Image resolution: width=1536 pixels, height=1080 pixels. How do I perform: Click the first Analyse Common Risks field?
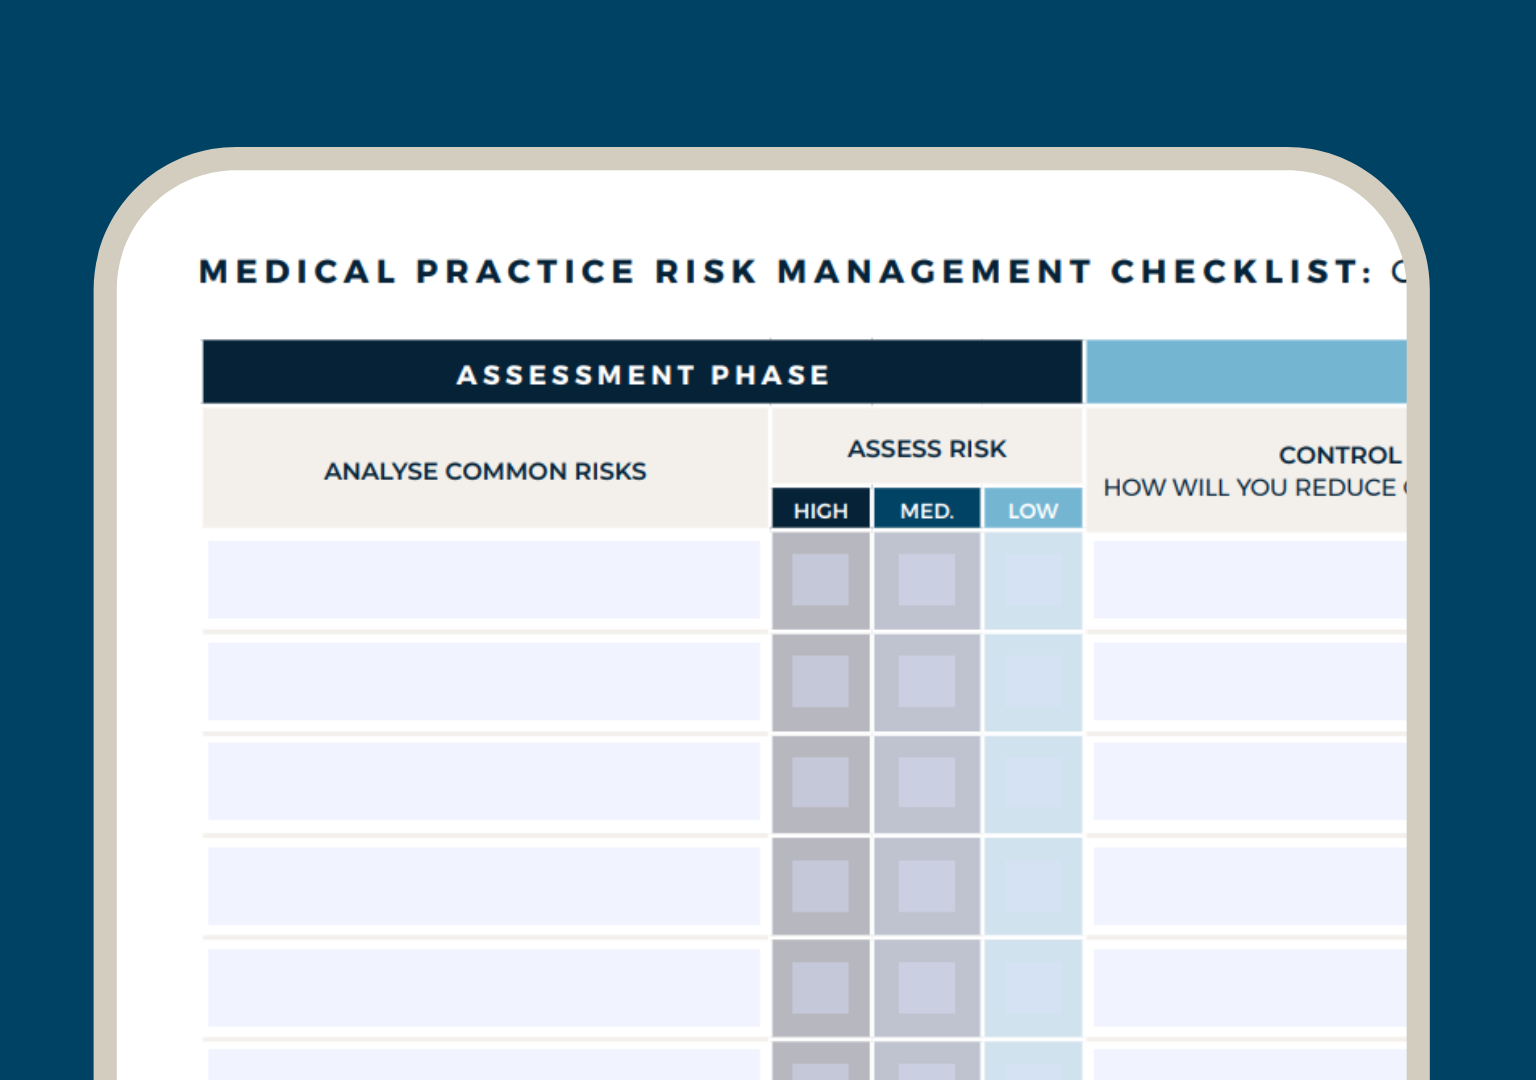(484, 580)
